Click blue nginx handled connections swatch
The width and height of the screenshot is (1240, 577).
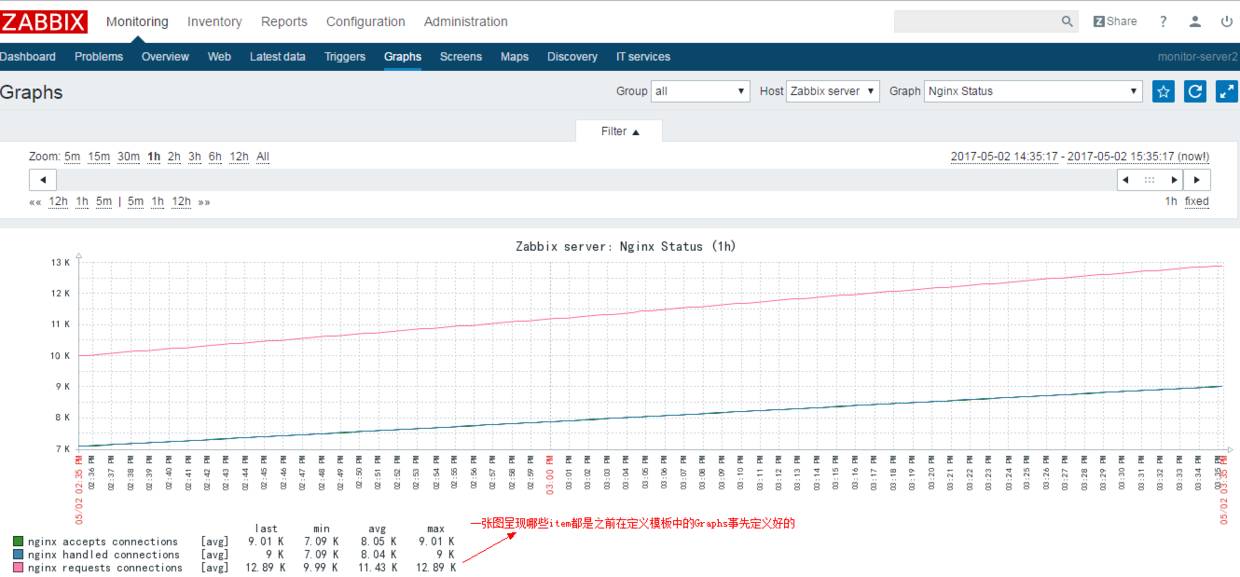coord(18,555)
